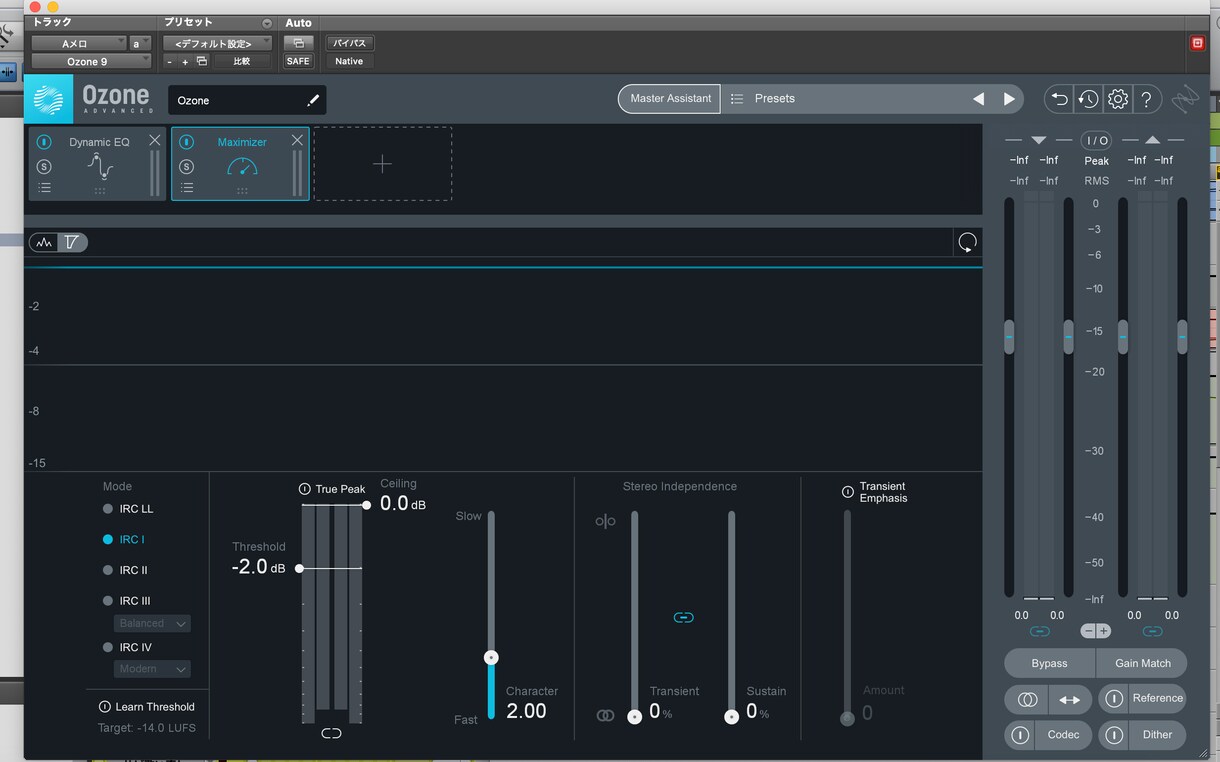Enable Transient Emphasis
Screen dimensions: 1220x762
848,492
